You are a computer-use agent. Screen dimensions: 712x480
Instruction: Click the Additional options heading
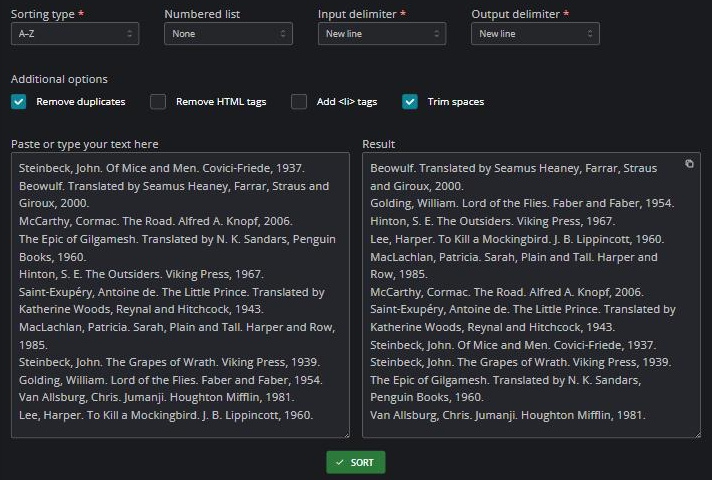pyautogui.click(x=59, y=79)
